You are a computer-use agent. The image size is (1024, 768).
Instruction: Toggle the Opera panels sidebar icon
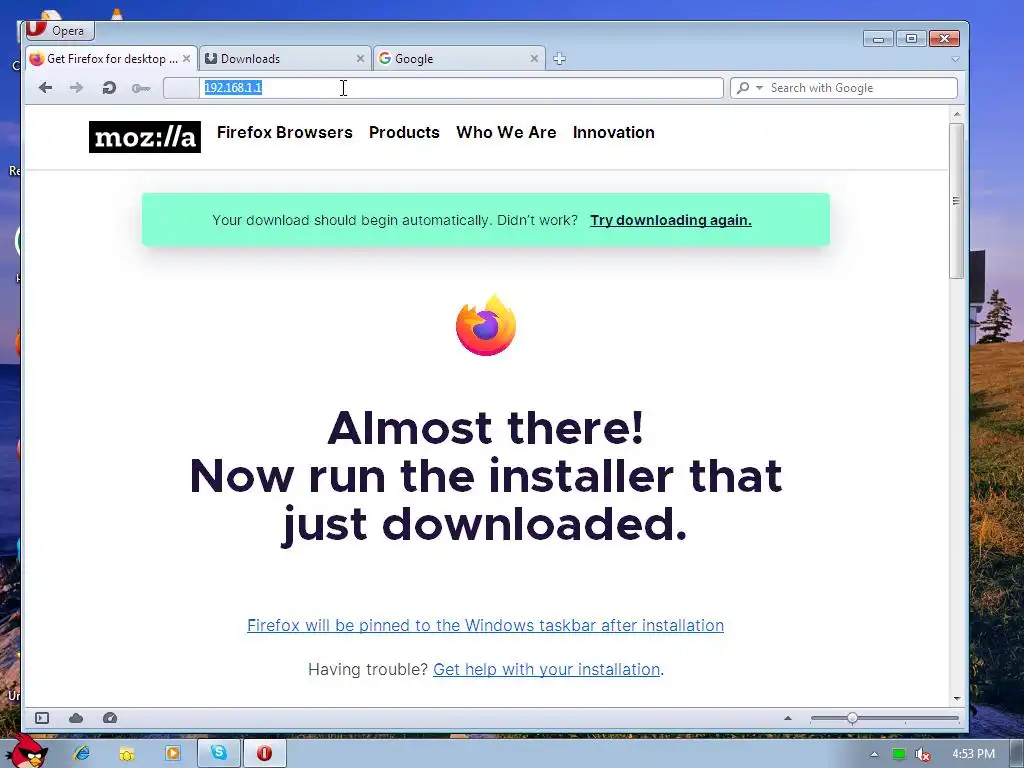coord(42,718)
